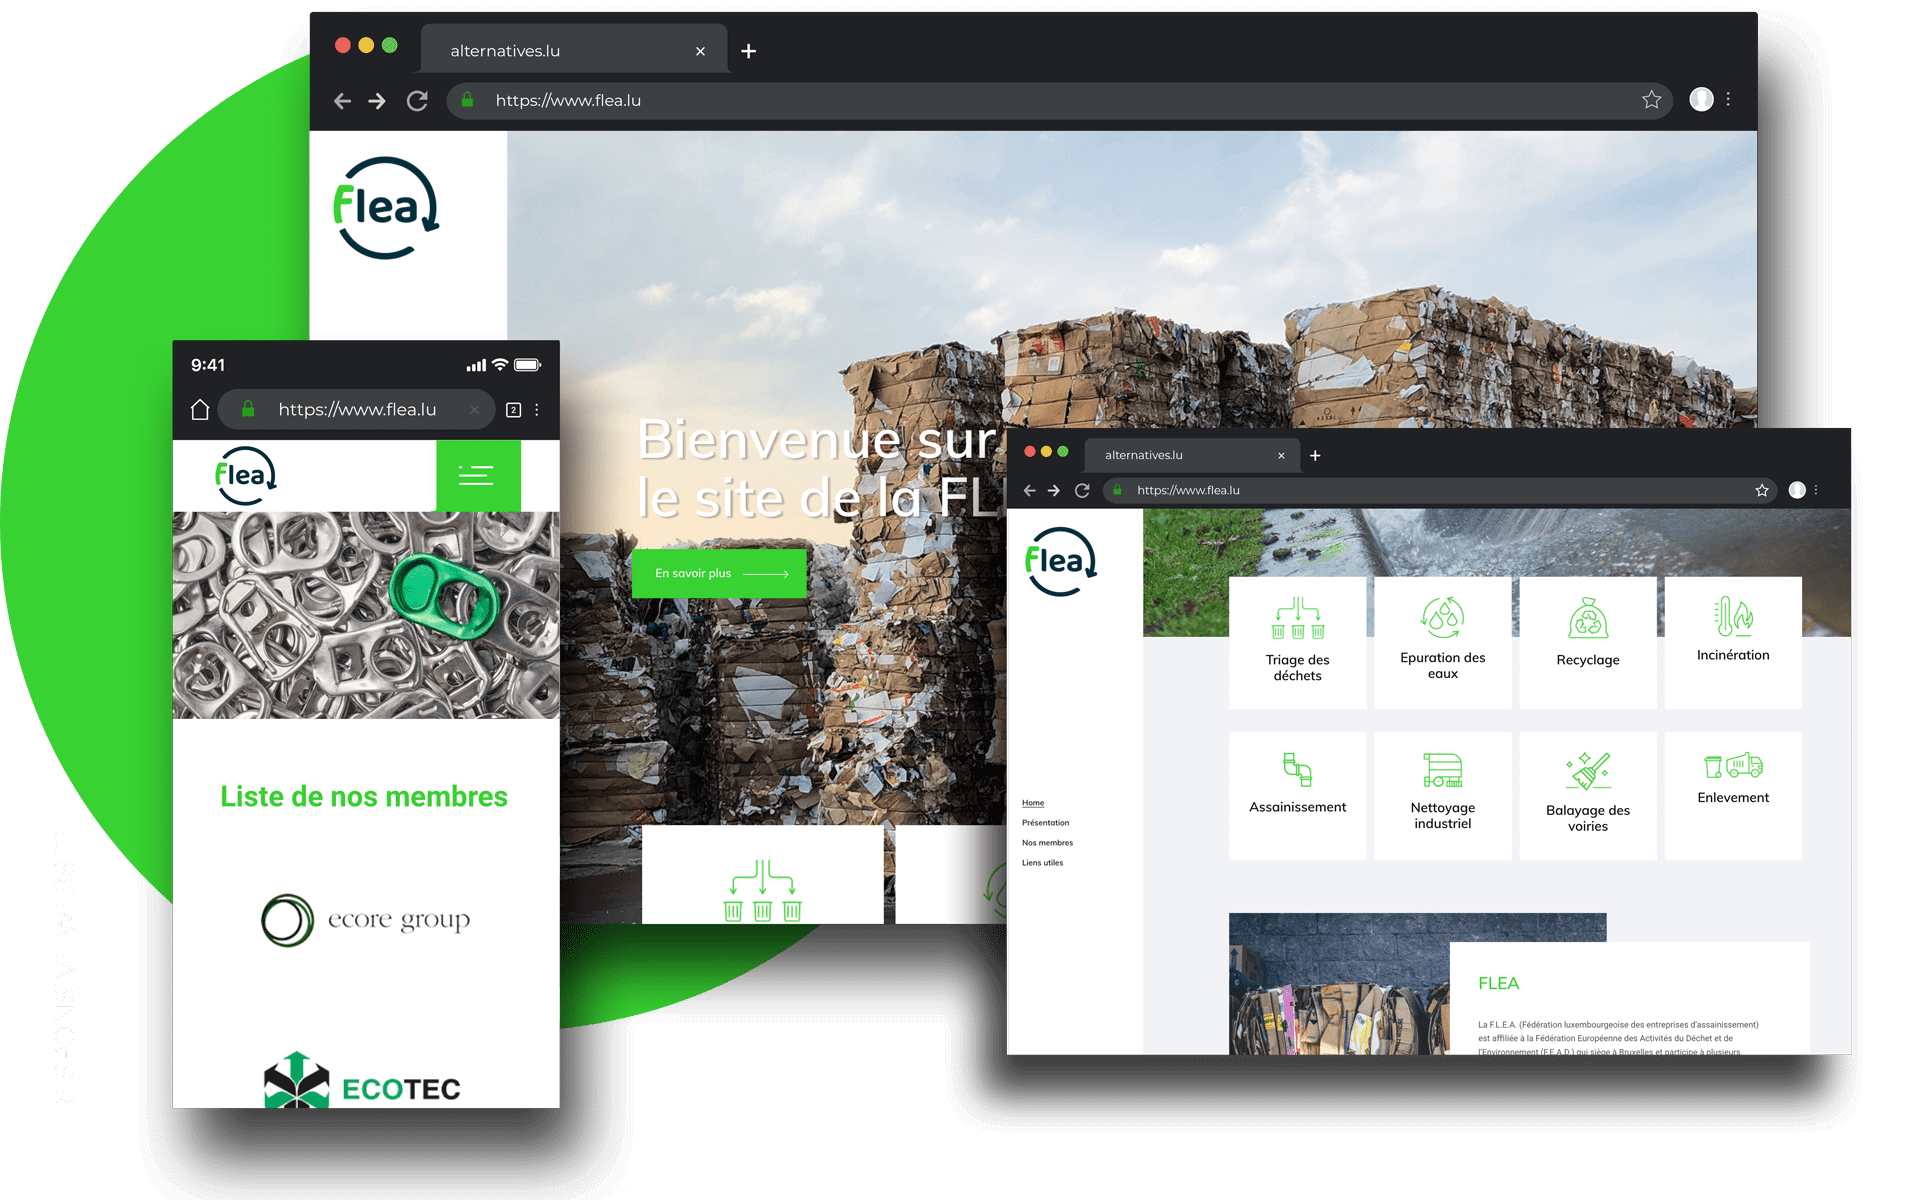Click Flea logo in large browser window
This screenshot has width=1920, height=1200.
(386, 208)
